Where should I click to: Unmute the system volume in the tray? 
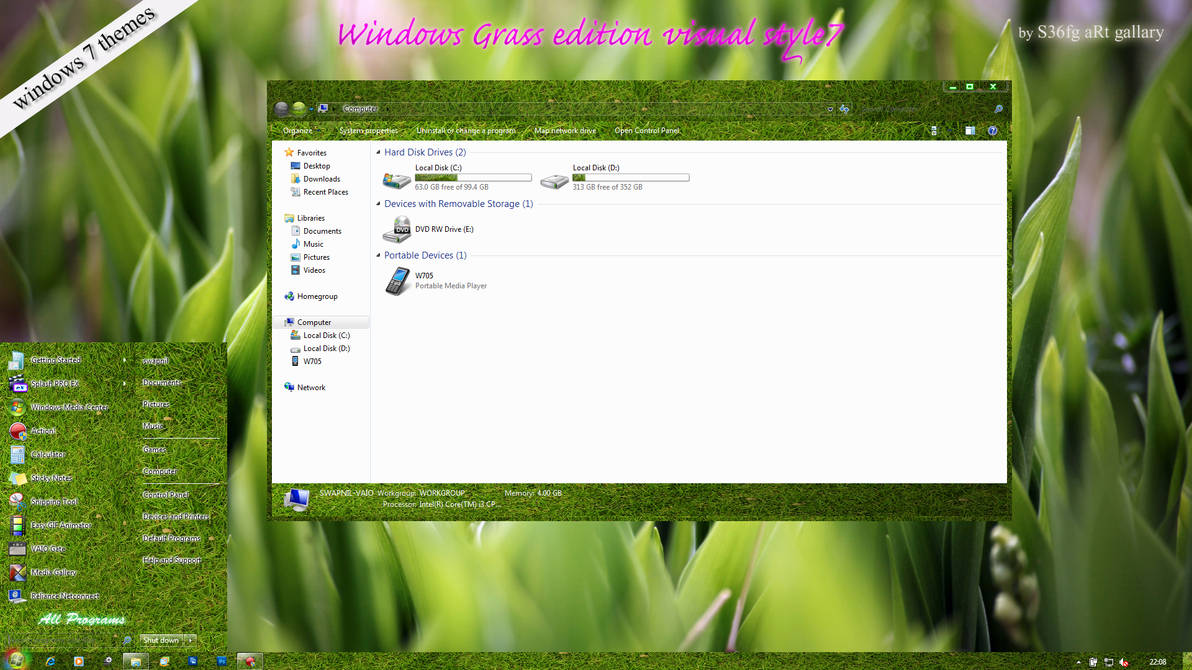tap(1125, 661)
